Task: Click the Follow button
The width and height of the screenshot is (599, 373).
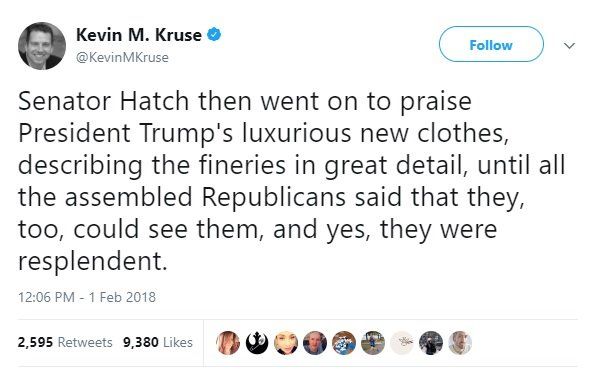Action: click(x=491, y=44)
